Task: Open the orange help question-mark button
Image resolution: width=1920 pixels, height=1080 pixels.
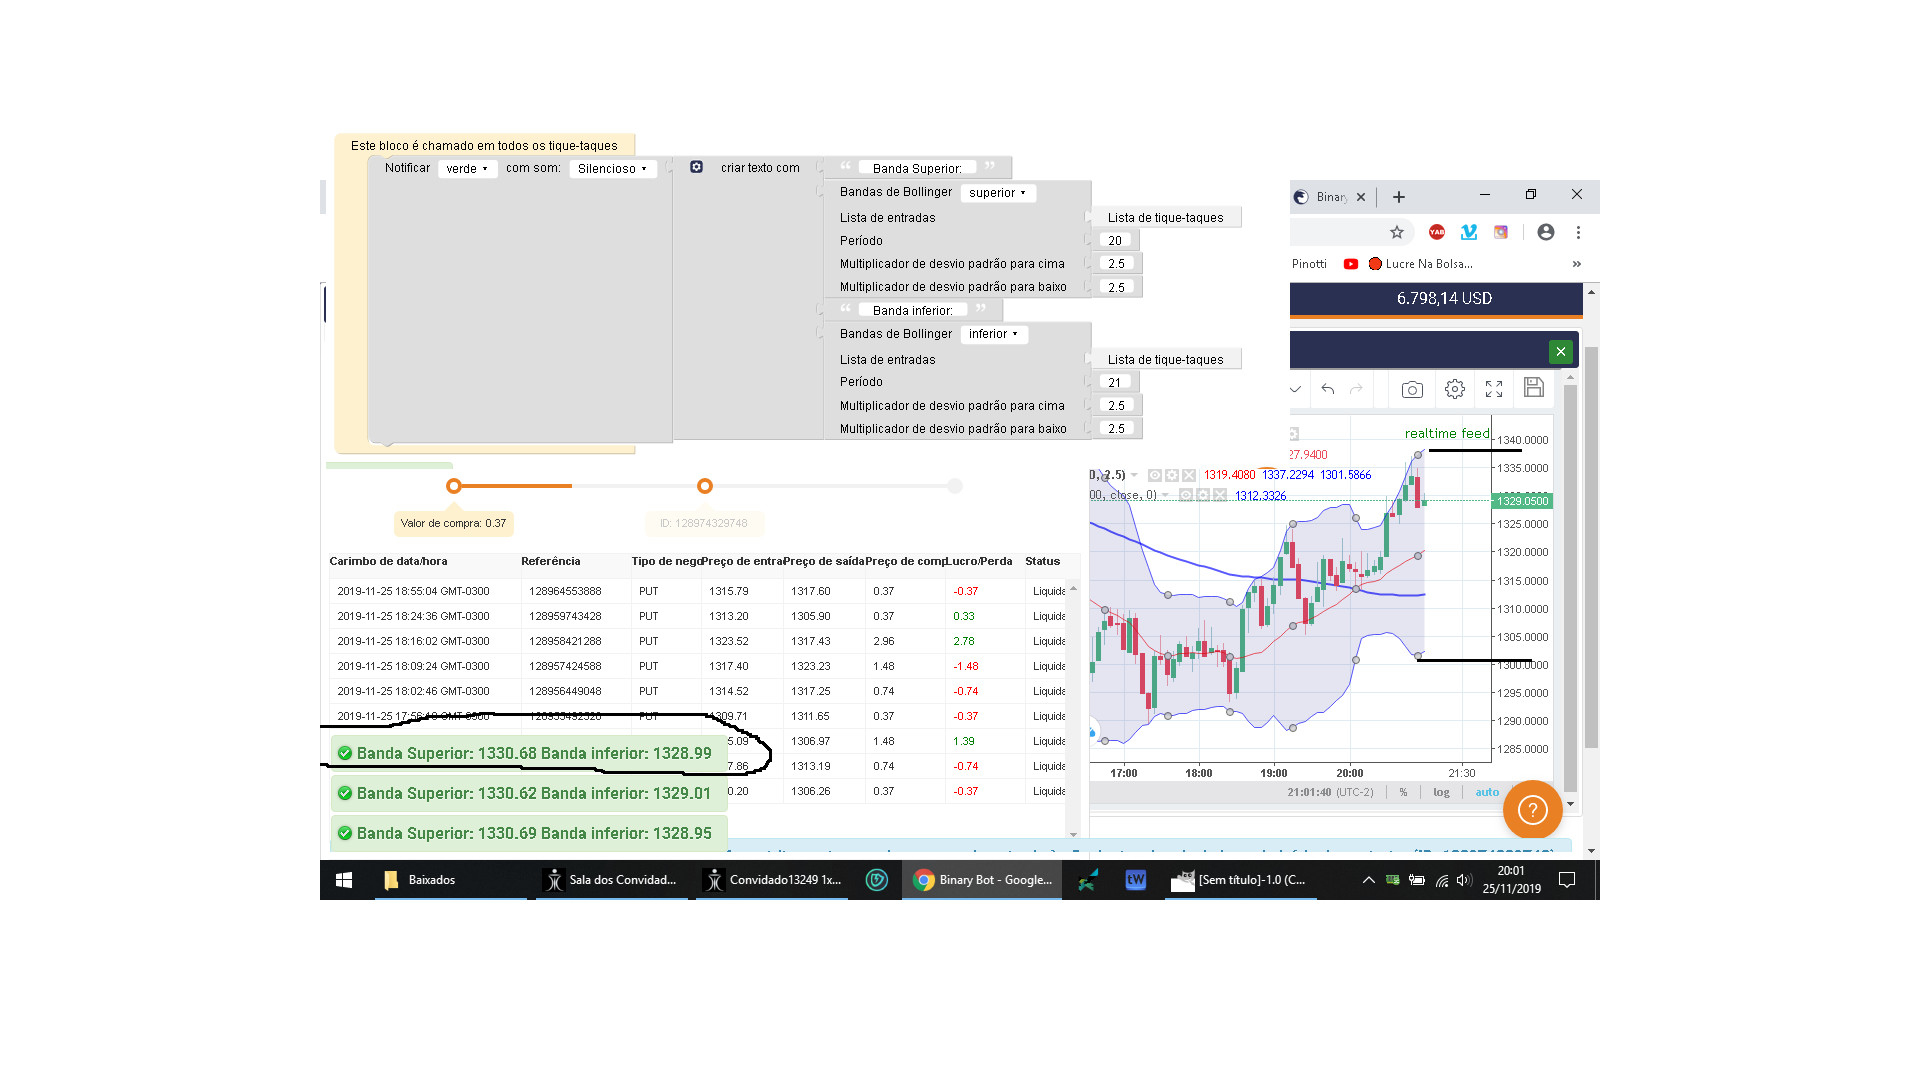Action: (x=1533, y=810)
